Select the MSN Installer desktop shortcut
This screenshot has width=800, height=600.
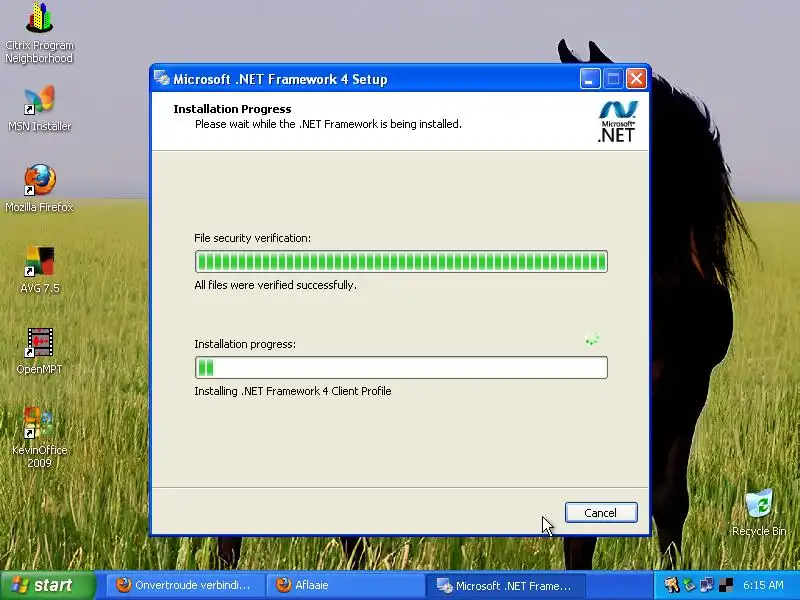click(x=39, y=109)
